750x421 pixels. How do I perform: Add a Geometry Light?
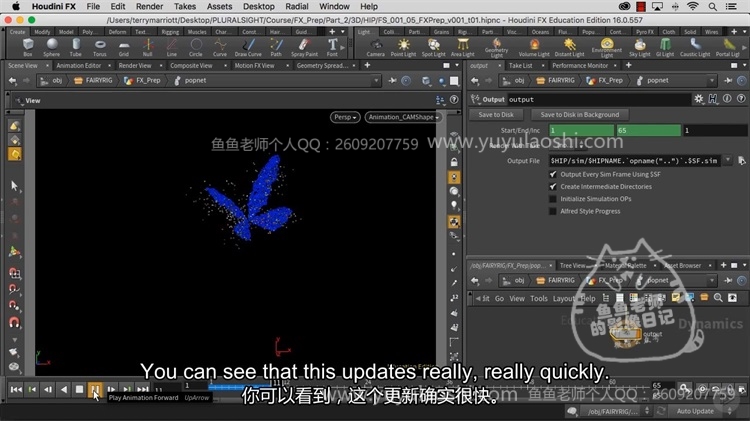[x=496, y=48]
